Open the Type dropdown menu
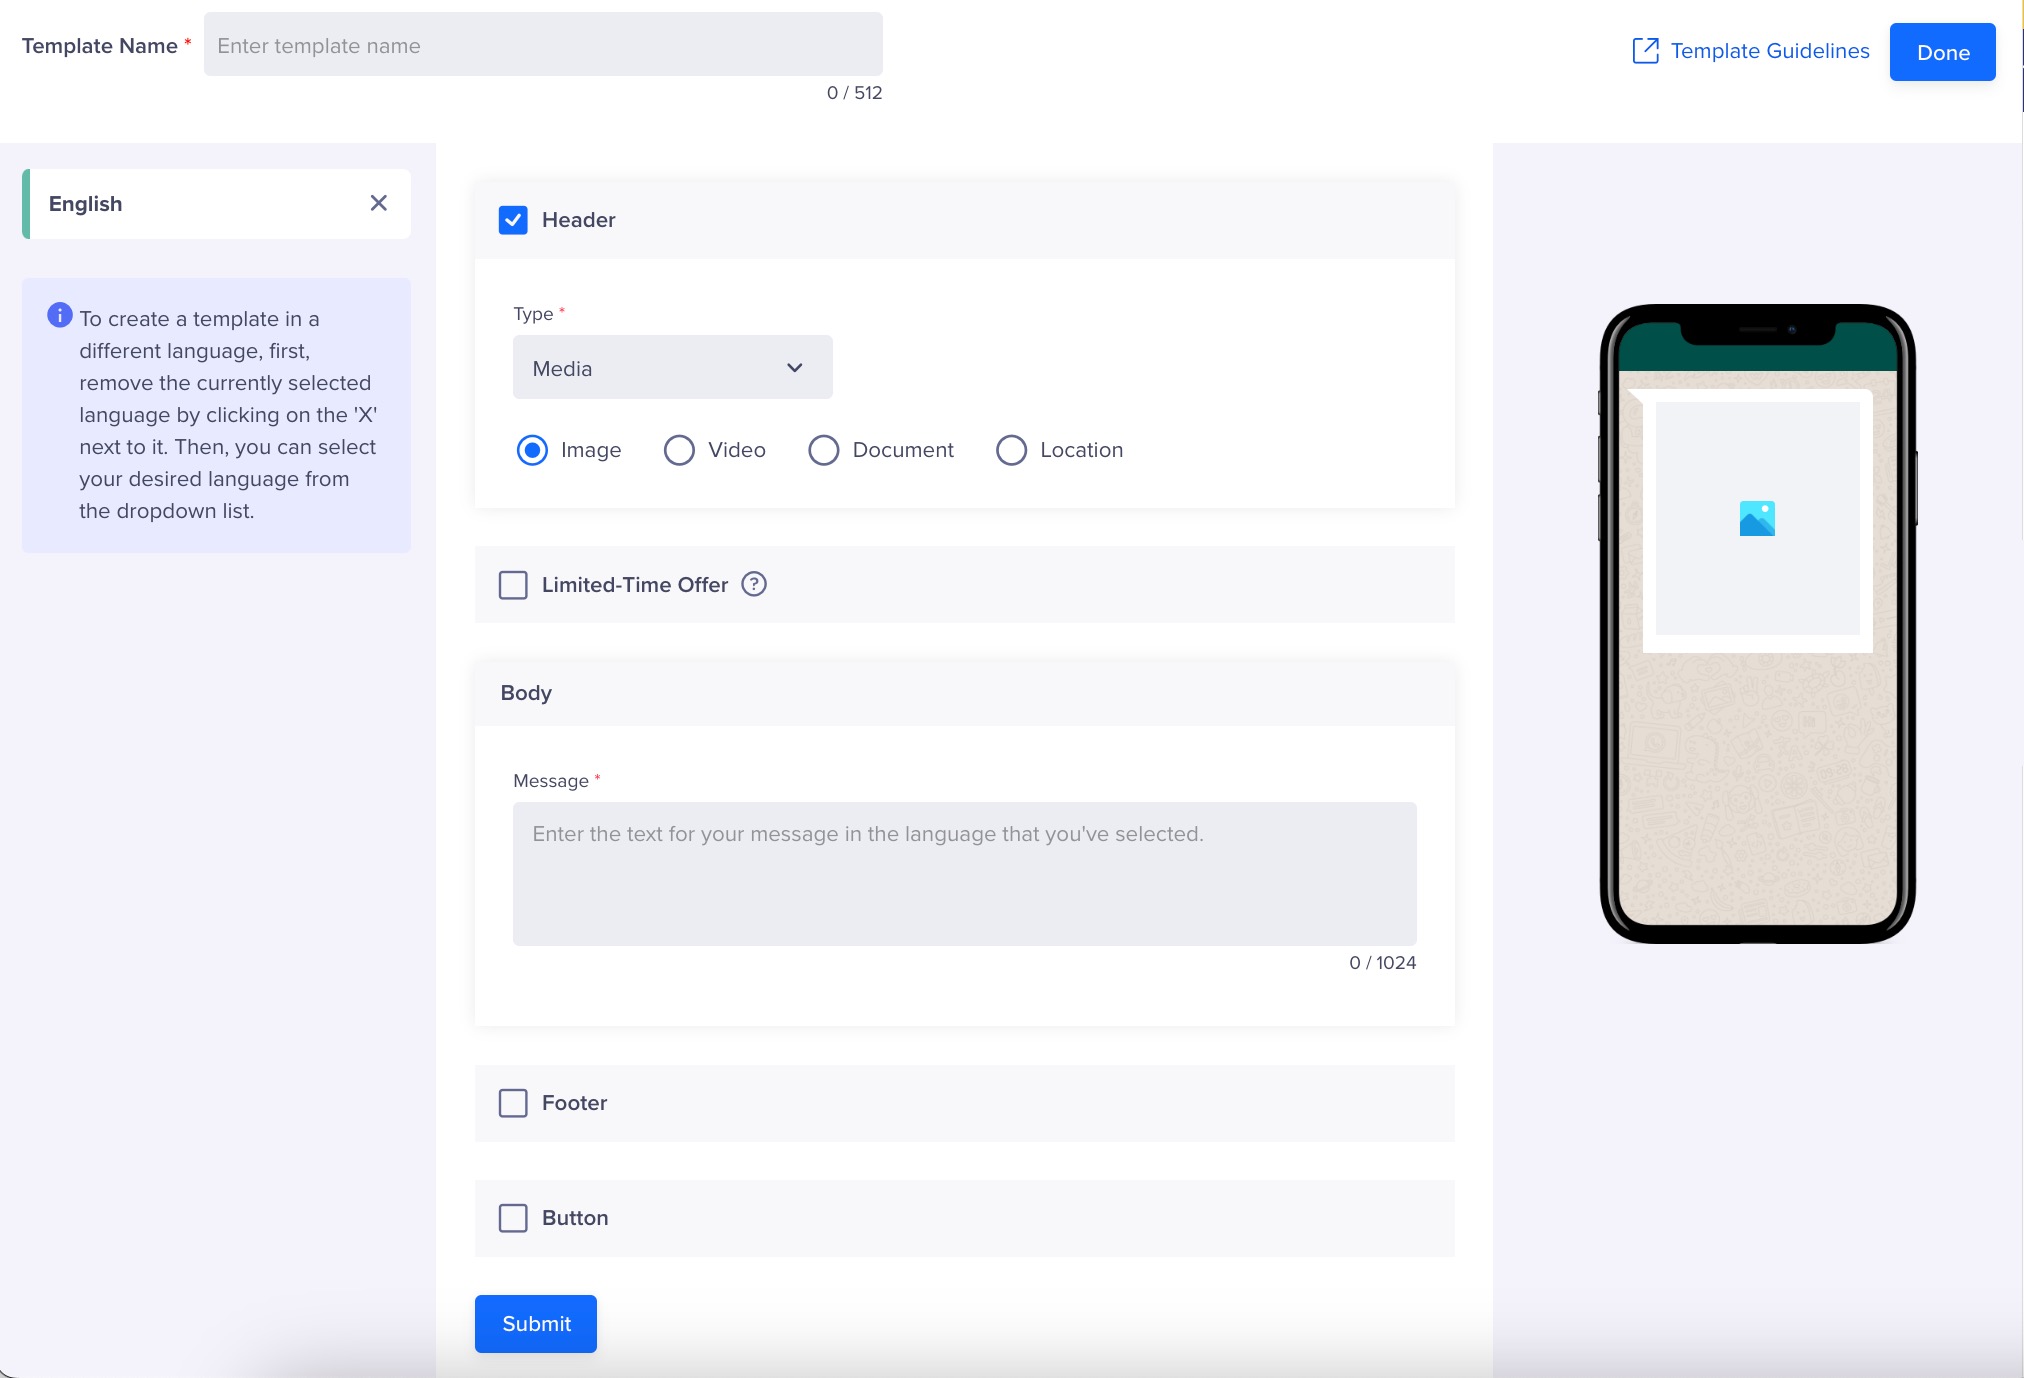This screenshot has height=1378, width=2024. (x=672, y=368)
